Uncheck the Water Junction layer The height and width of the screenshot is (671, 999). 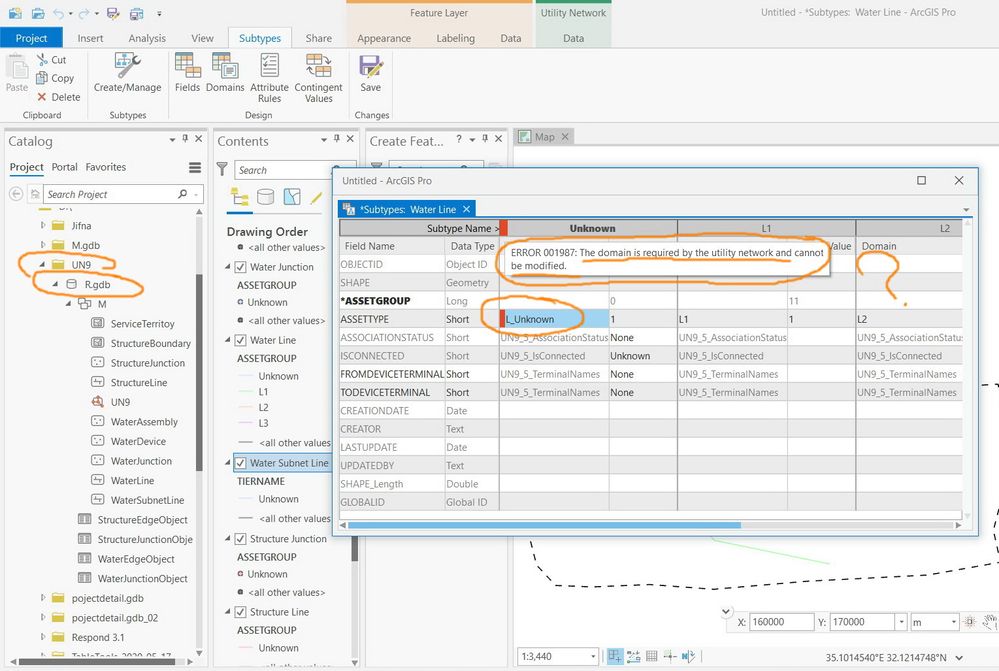click(x=240, y=267)
